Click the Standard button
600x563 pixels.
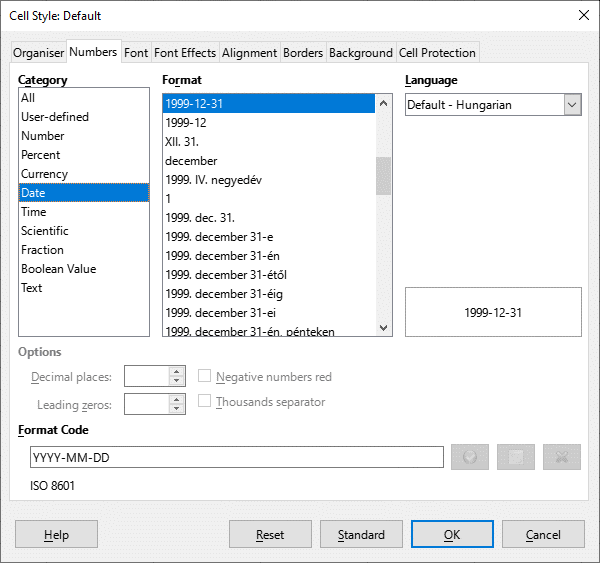tap(360, 534)
